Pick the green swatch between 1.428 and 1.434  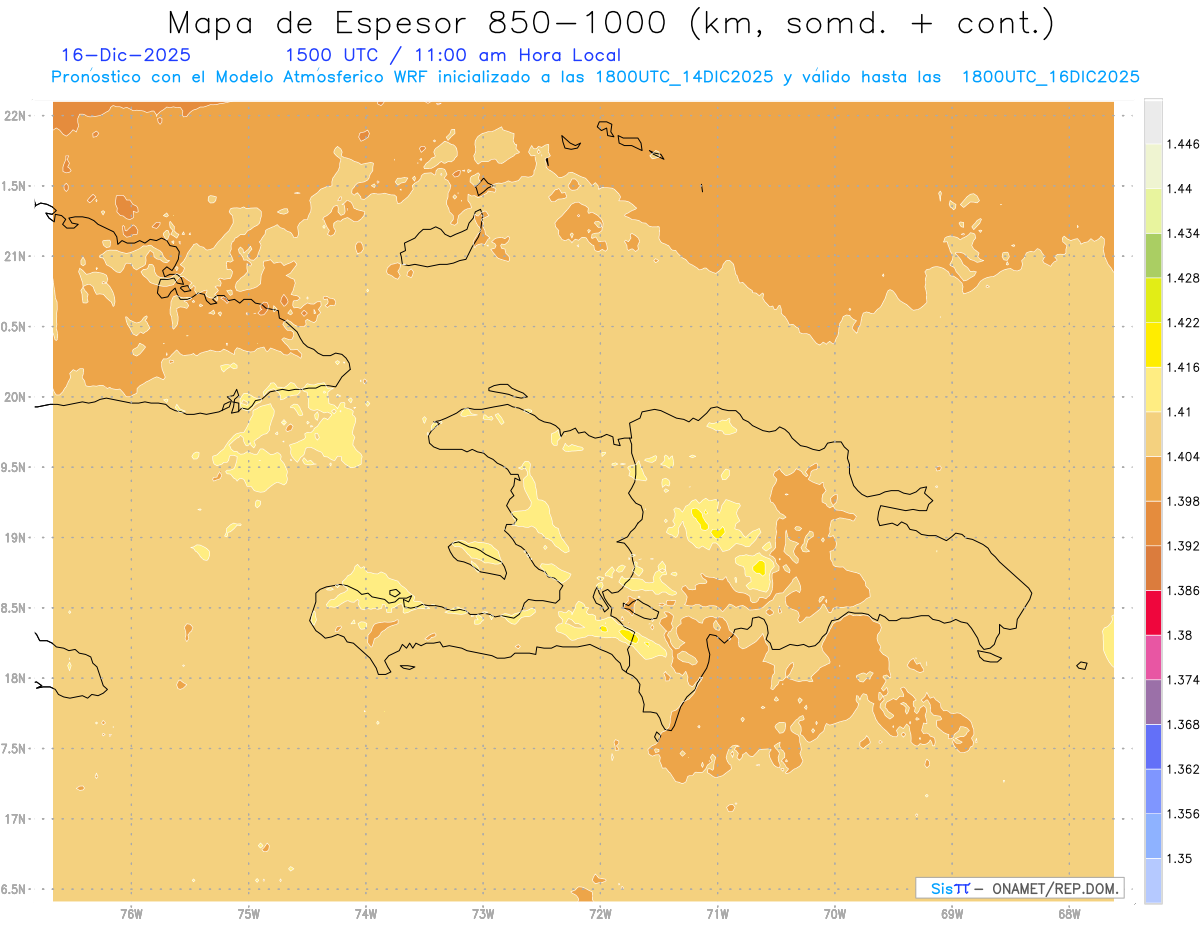[1153, 255]
